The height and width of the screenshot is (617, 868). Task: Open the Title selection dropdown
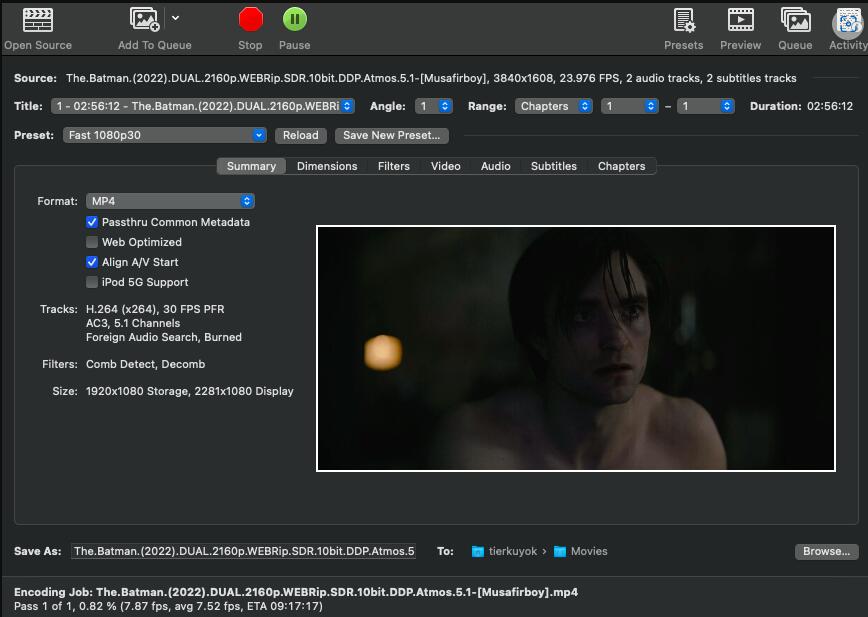click(x=203, y=106)
